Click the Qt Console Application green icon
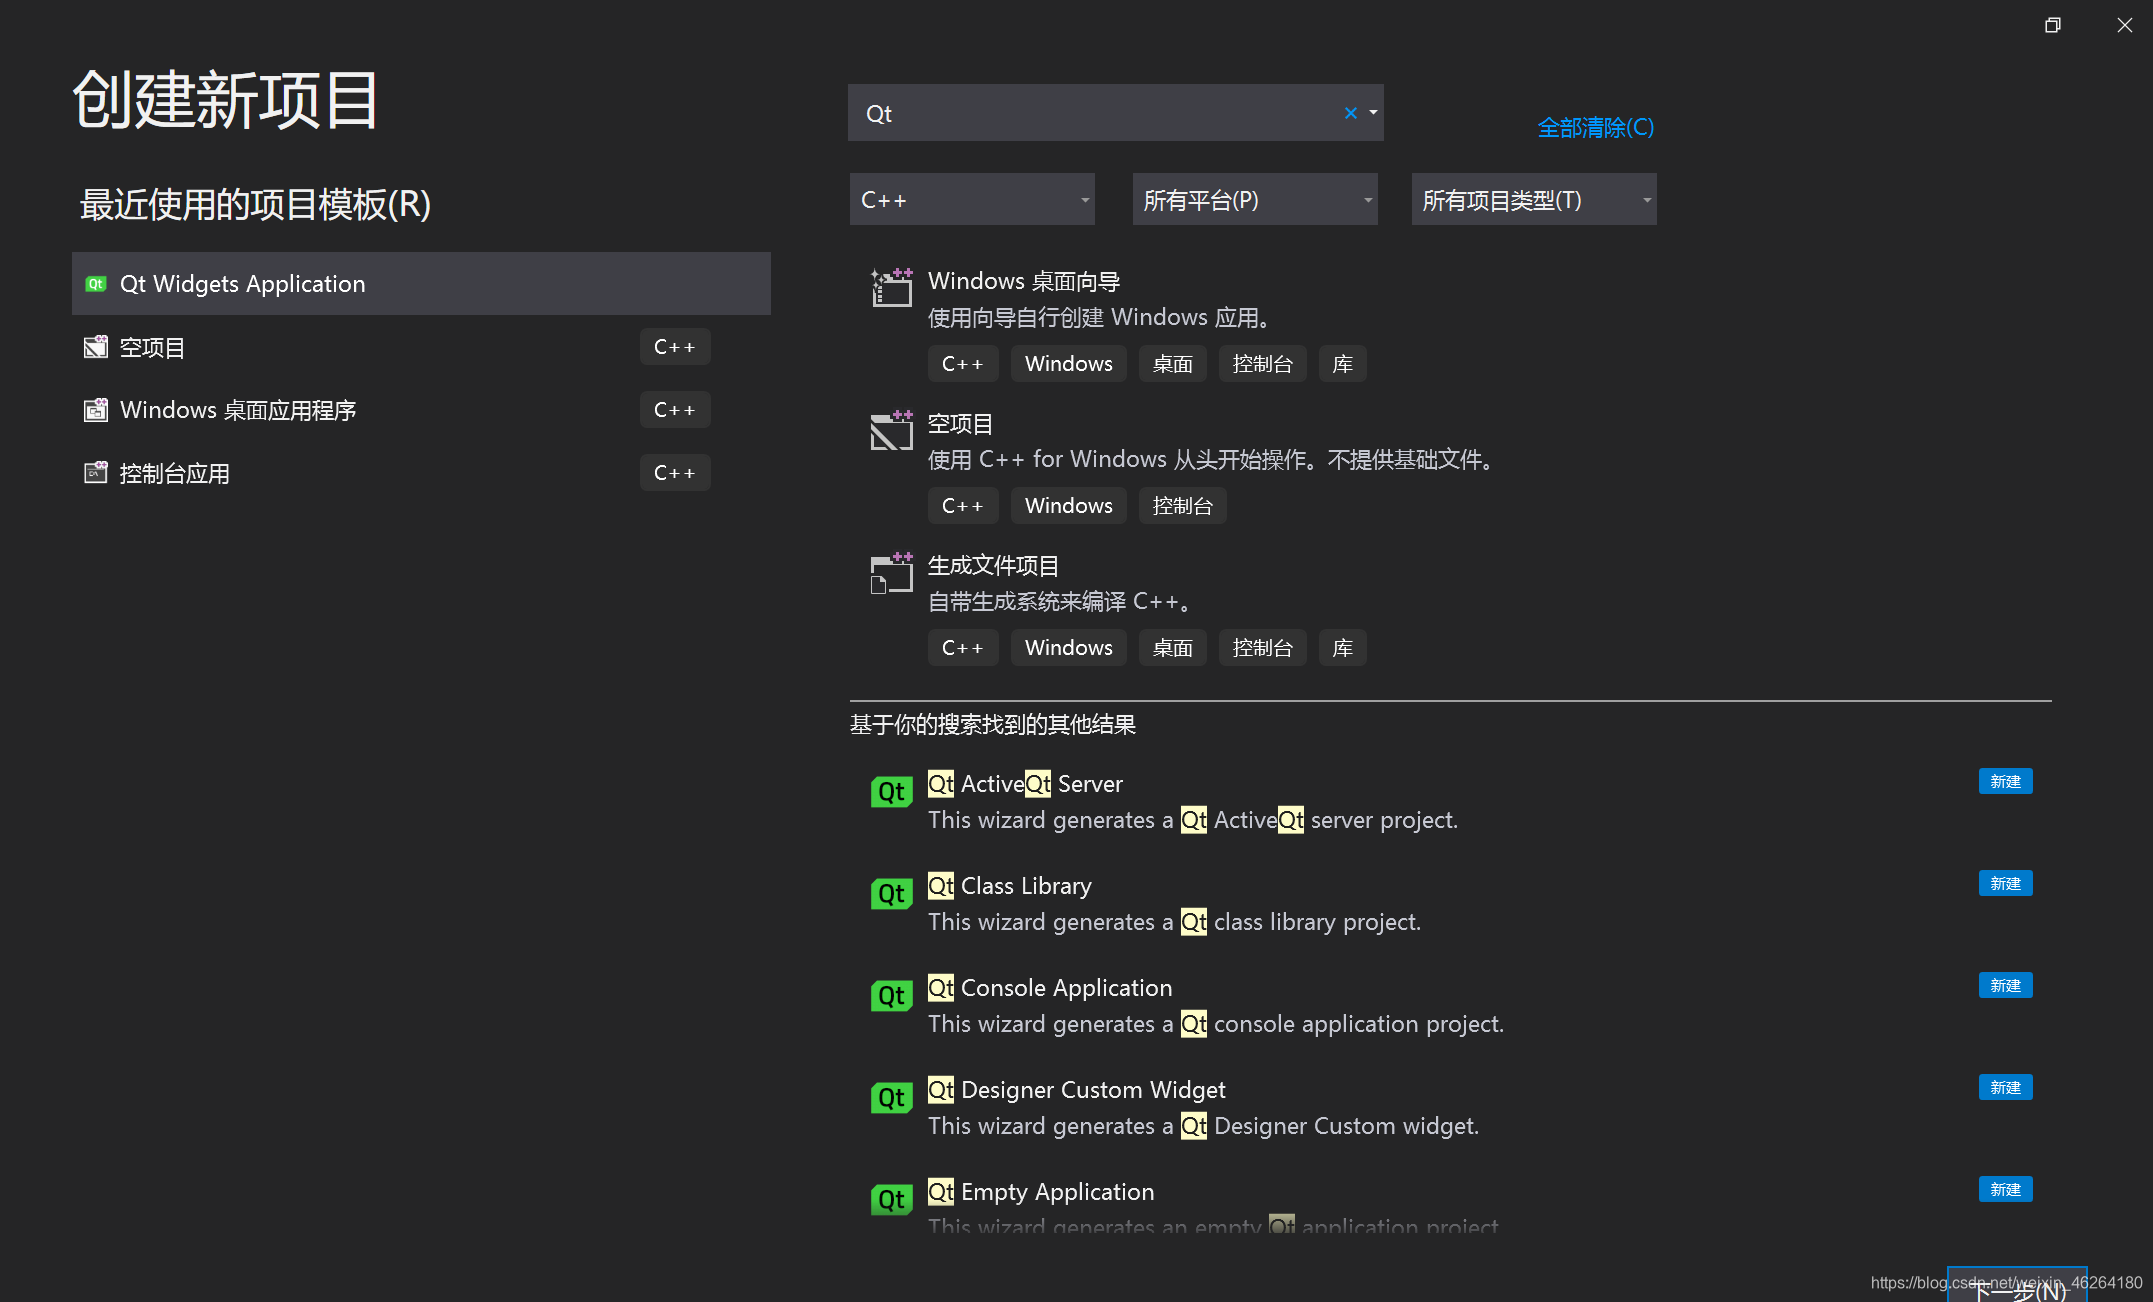Screen dimensions: 2153x1302 (x=891, y=996)
